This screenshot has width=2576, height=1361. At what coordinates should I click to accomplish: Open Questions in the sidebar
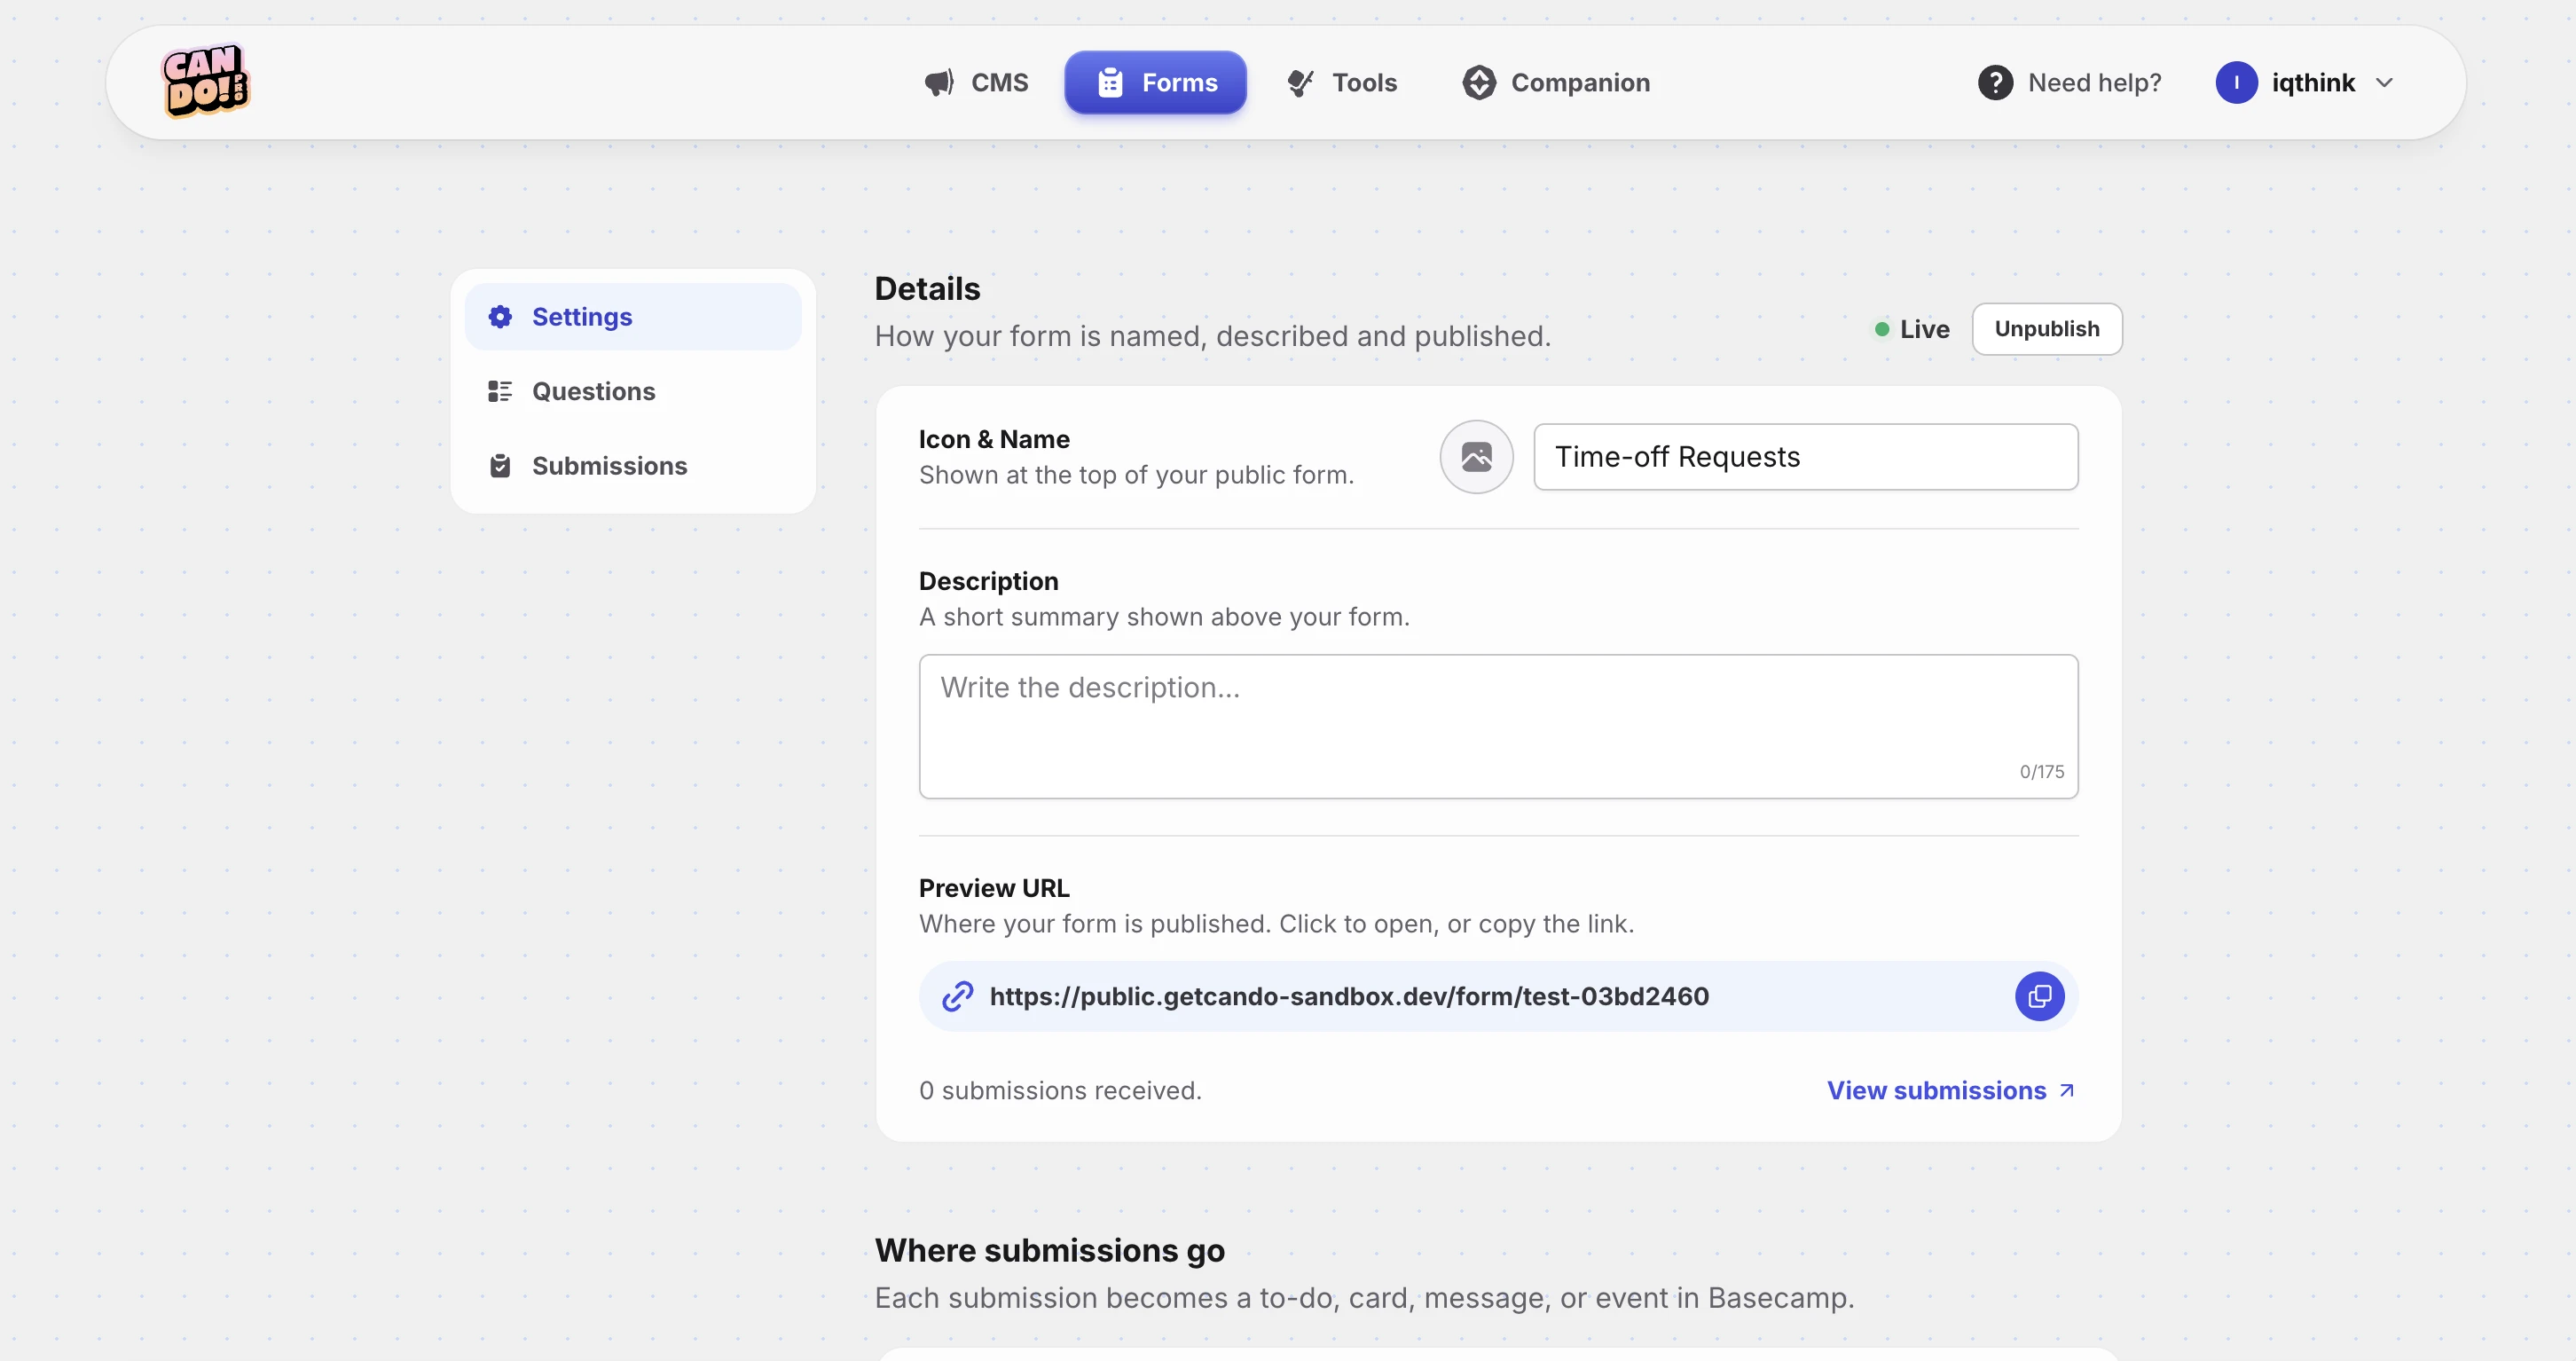click(x=633, y=391)
